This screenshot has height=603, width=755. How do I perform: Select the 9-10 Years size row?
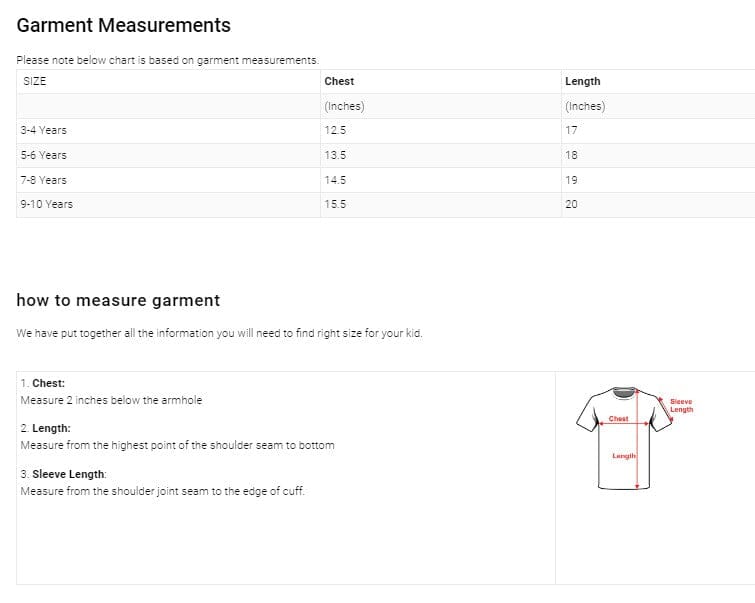386,205
